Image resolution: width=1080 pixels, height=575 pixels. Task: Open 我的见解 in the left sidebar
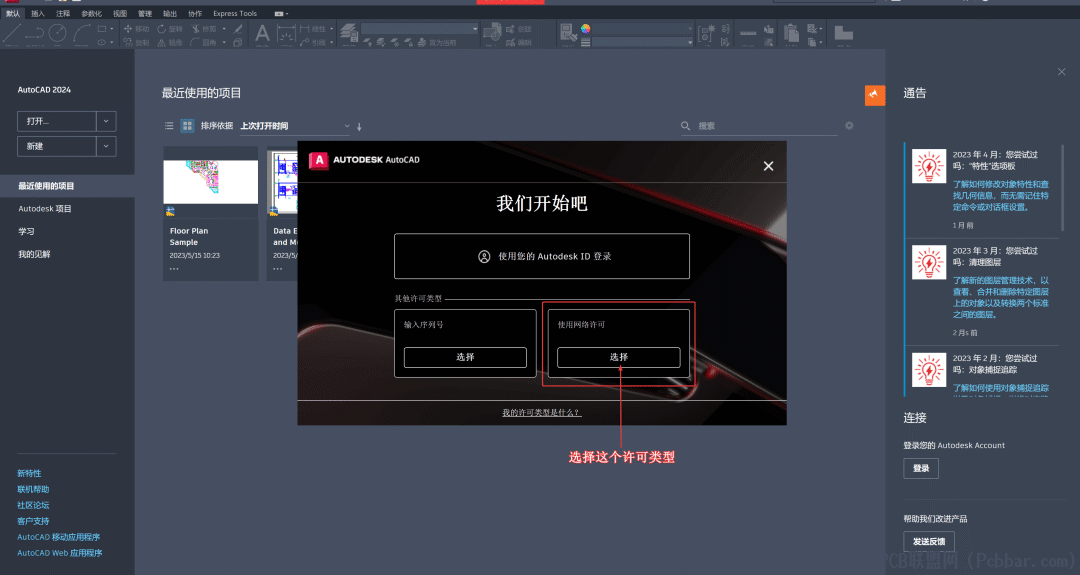pyautogui.click(x=34, y=254)
